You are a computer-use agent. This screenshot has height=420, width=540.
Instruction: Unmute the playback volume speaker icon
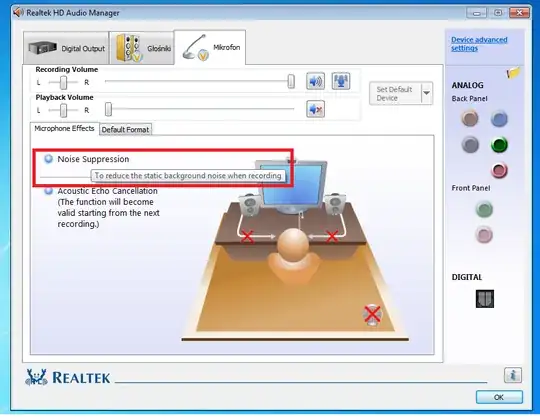point(315,109)
